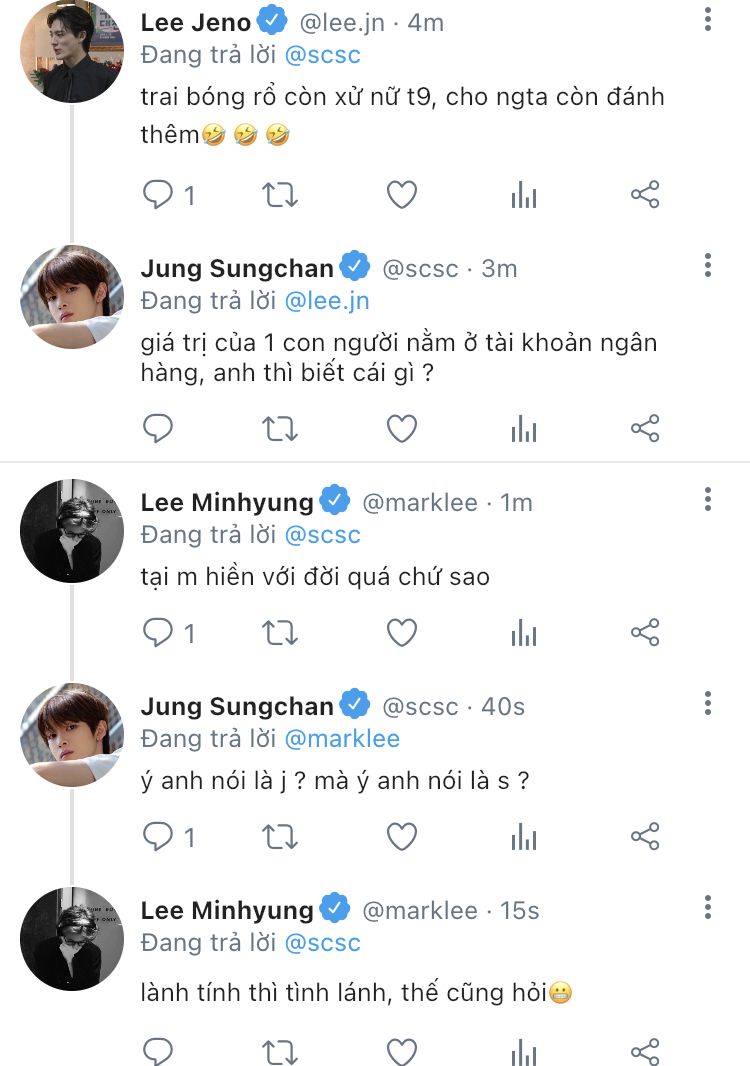Open more options menu on Lee Minhyung's 1m tweet
This screenshot has width=750, height=1066.
708,500
